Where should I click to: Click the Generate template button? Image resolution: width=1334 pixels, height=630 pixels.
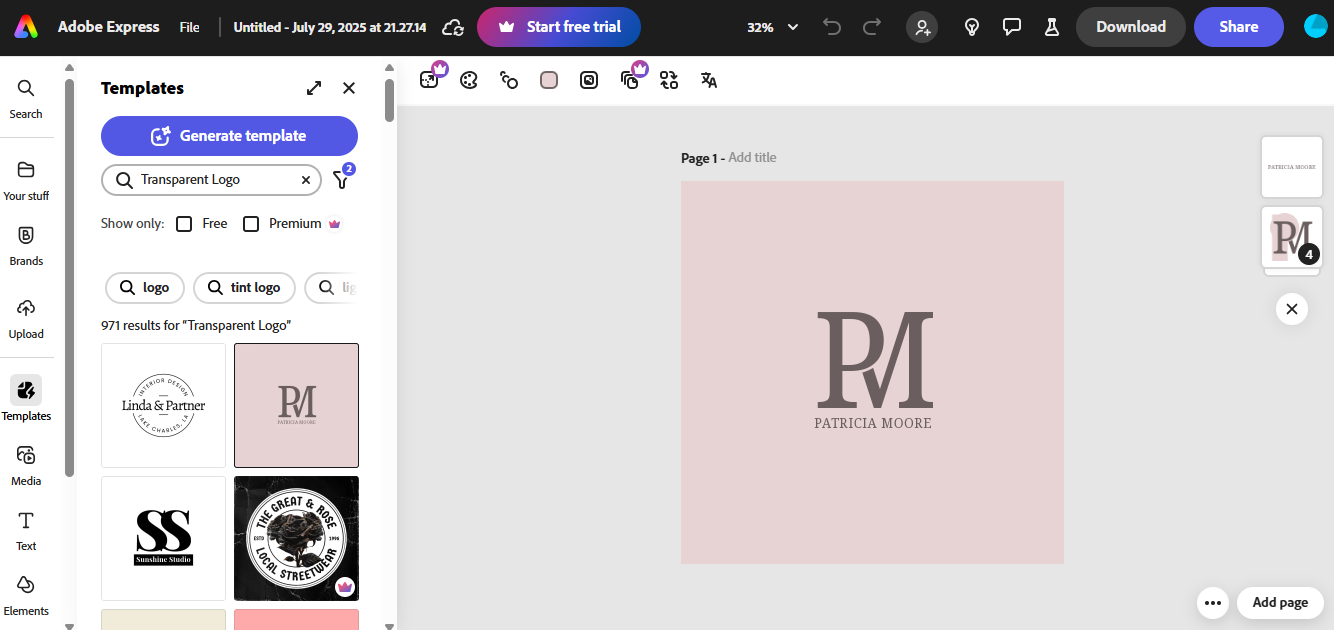point(229,136)
